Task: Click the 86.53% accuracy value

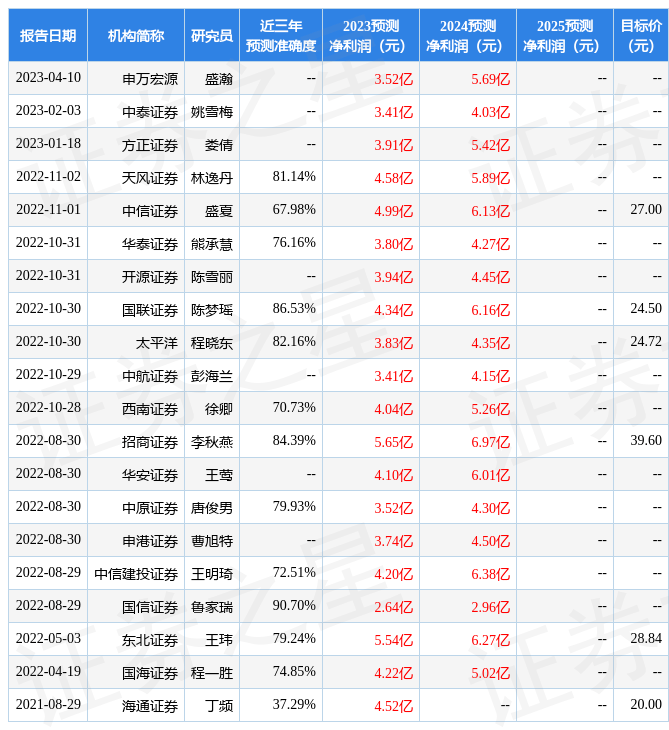Action: [x=294, y=309]
